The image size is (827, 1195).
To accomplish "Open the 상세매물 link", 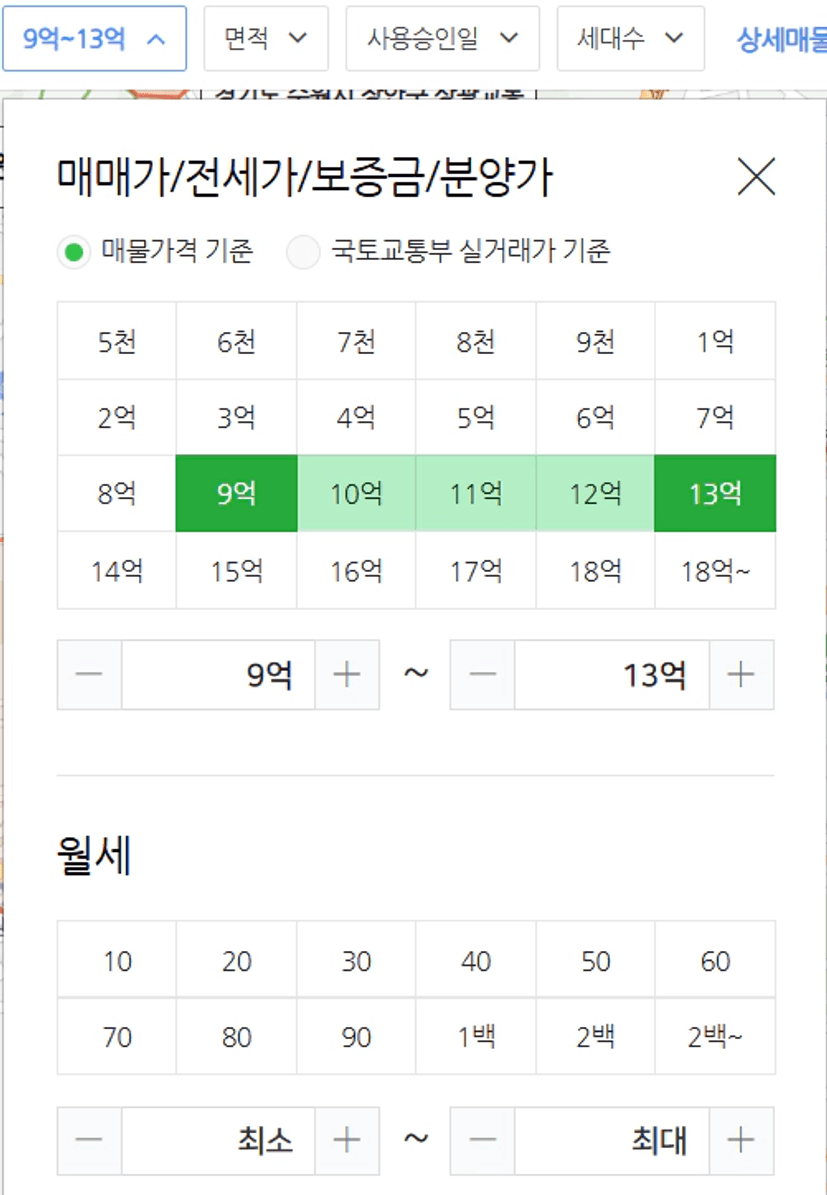I will point(781,39).
